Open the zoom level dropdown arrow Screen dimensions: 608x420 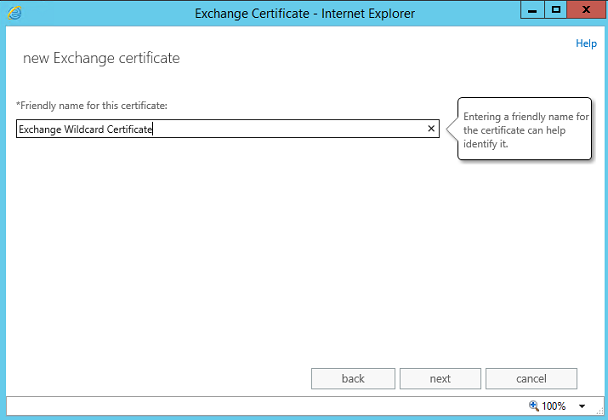[x=582, y=406]
